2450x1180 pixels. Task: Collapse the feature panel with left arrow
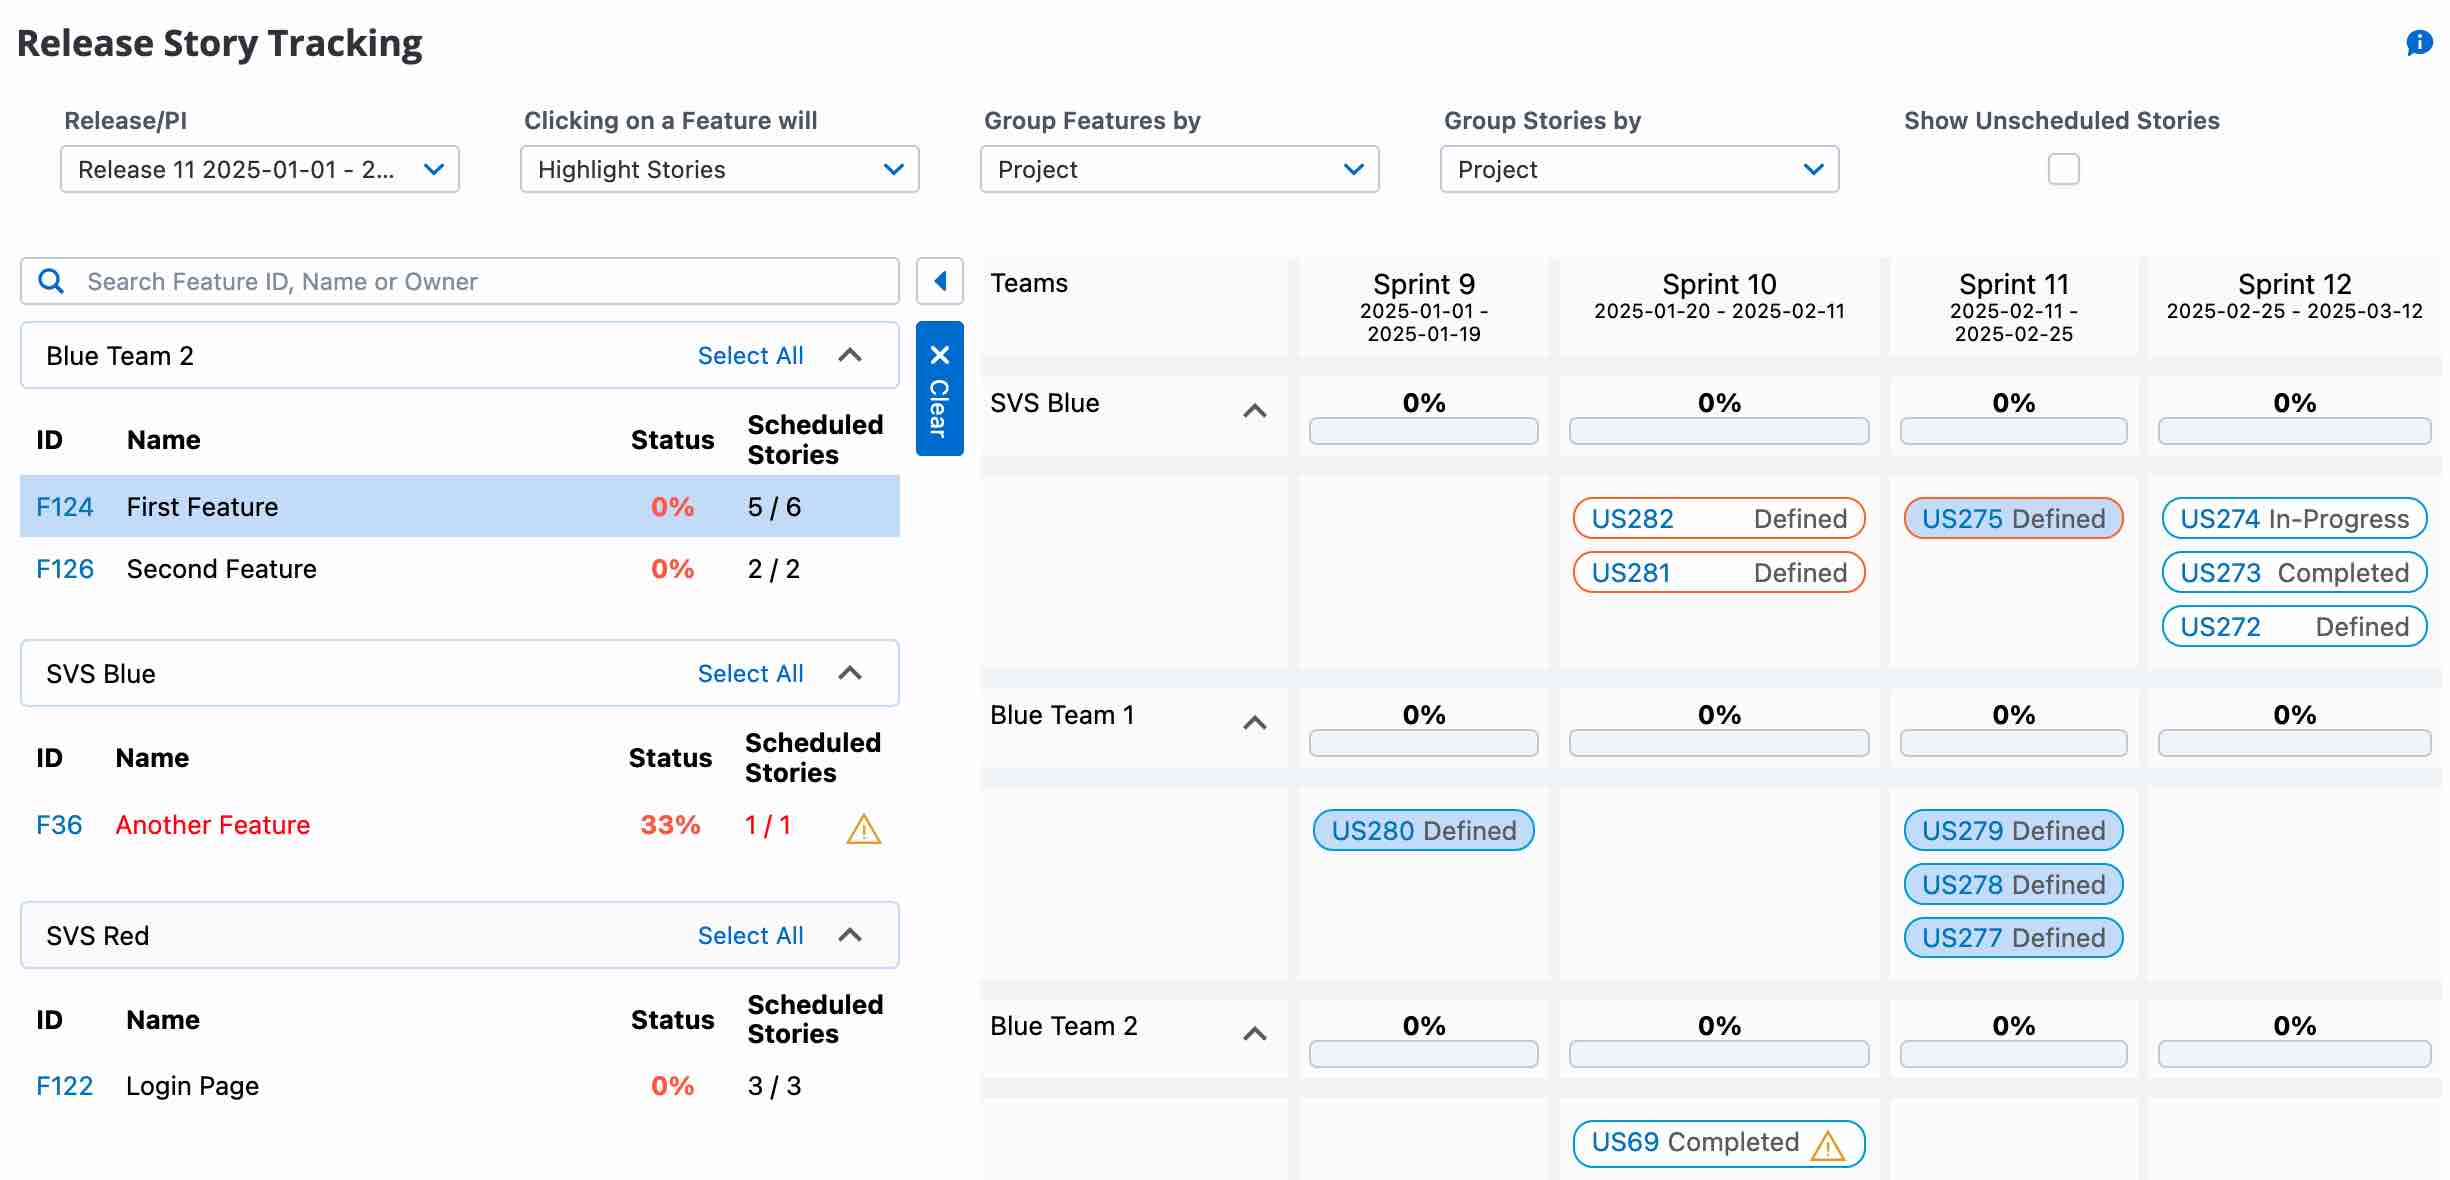940,281
